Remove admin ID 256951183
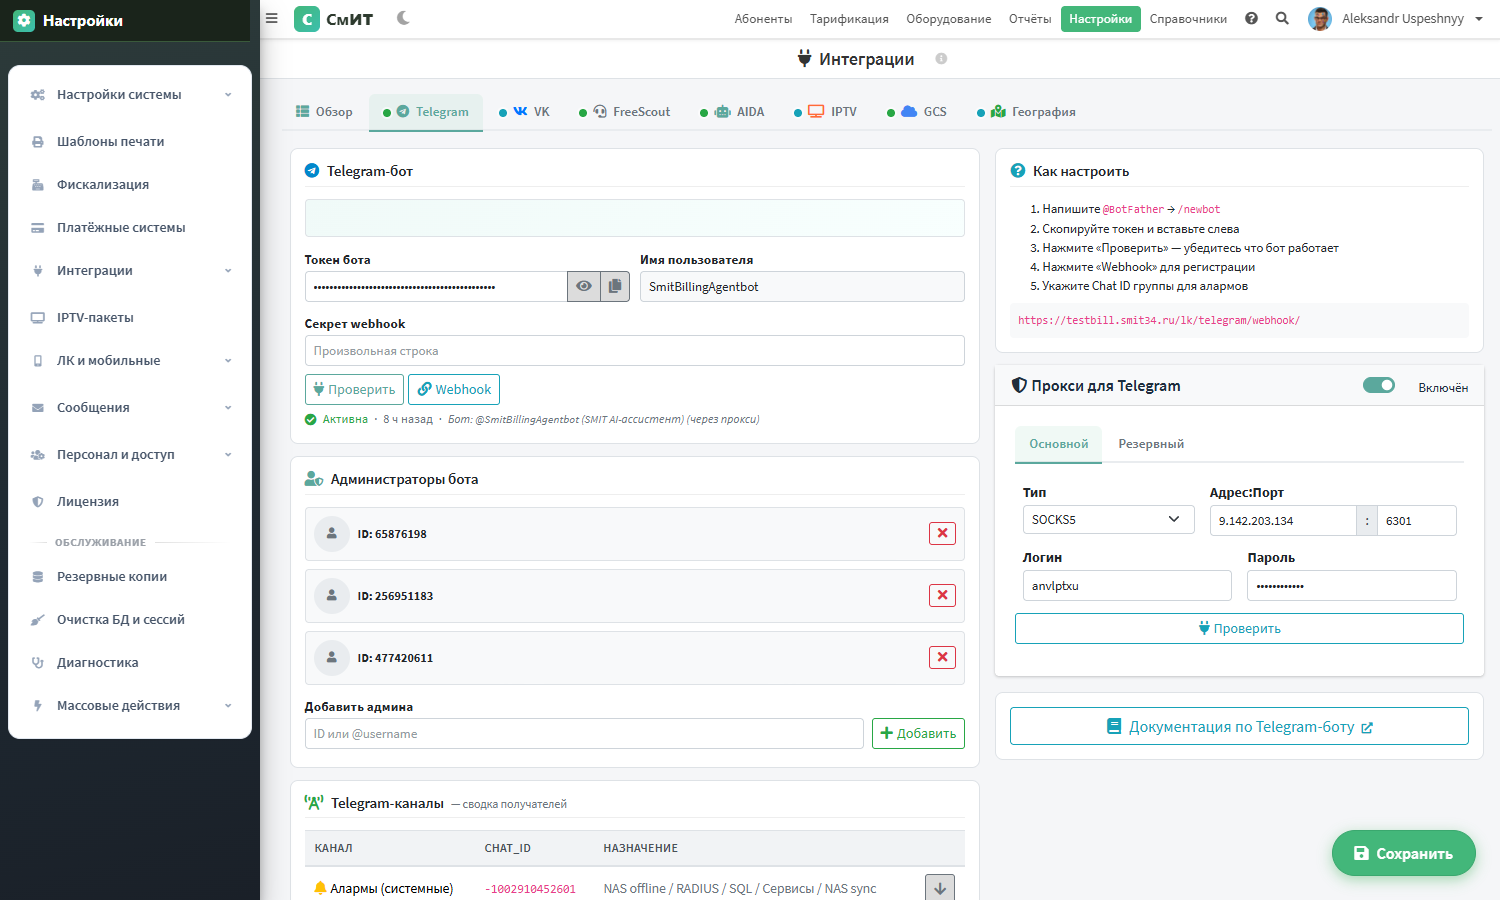Image resolution: width=1500 pixels, height=900 pixels. [x=942, y=596]
